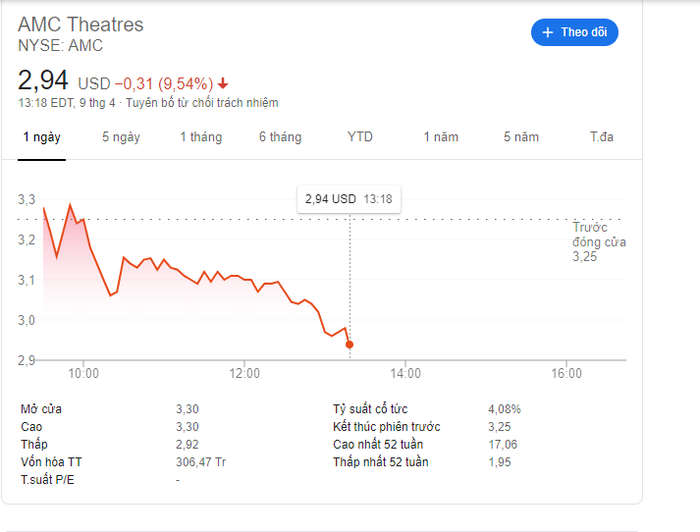Image resolution: width=700 pixels, height=532 pixels.
Task: Click the Thấp value 2,92
Action: tap(187, 445)
